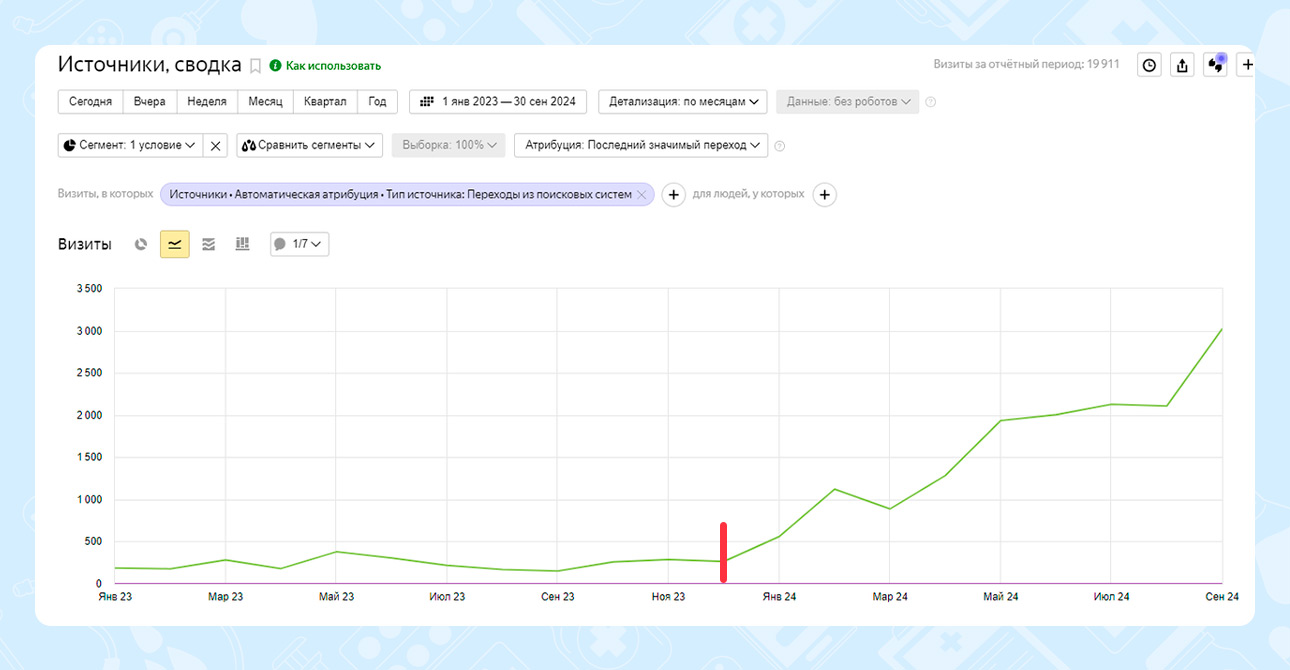Switch chart to pie view
Viewport: 1290px width, 670px height.
141,244
